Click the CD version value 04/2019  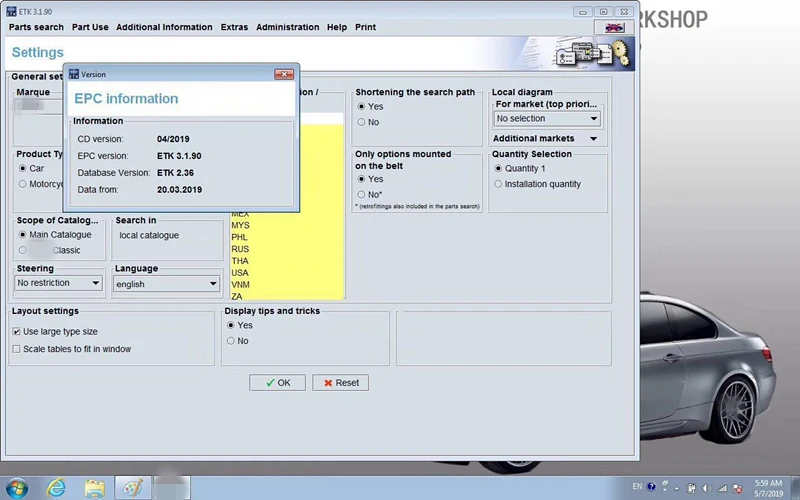pos(173,139)
